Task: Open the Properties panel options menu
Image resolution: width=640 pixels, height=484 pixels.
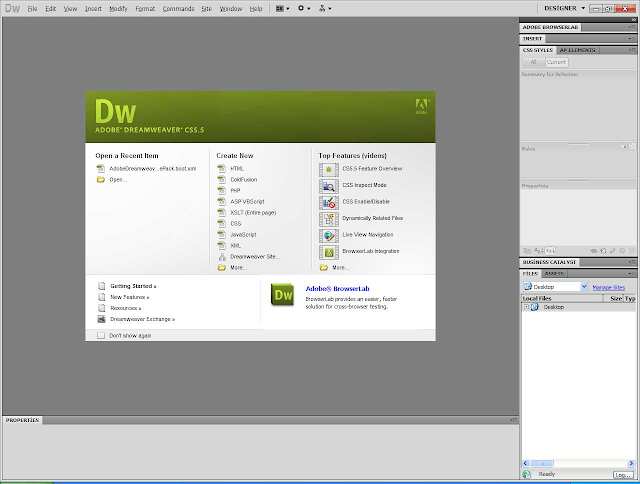Action: click(x=513, y=420)
